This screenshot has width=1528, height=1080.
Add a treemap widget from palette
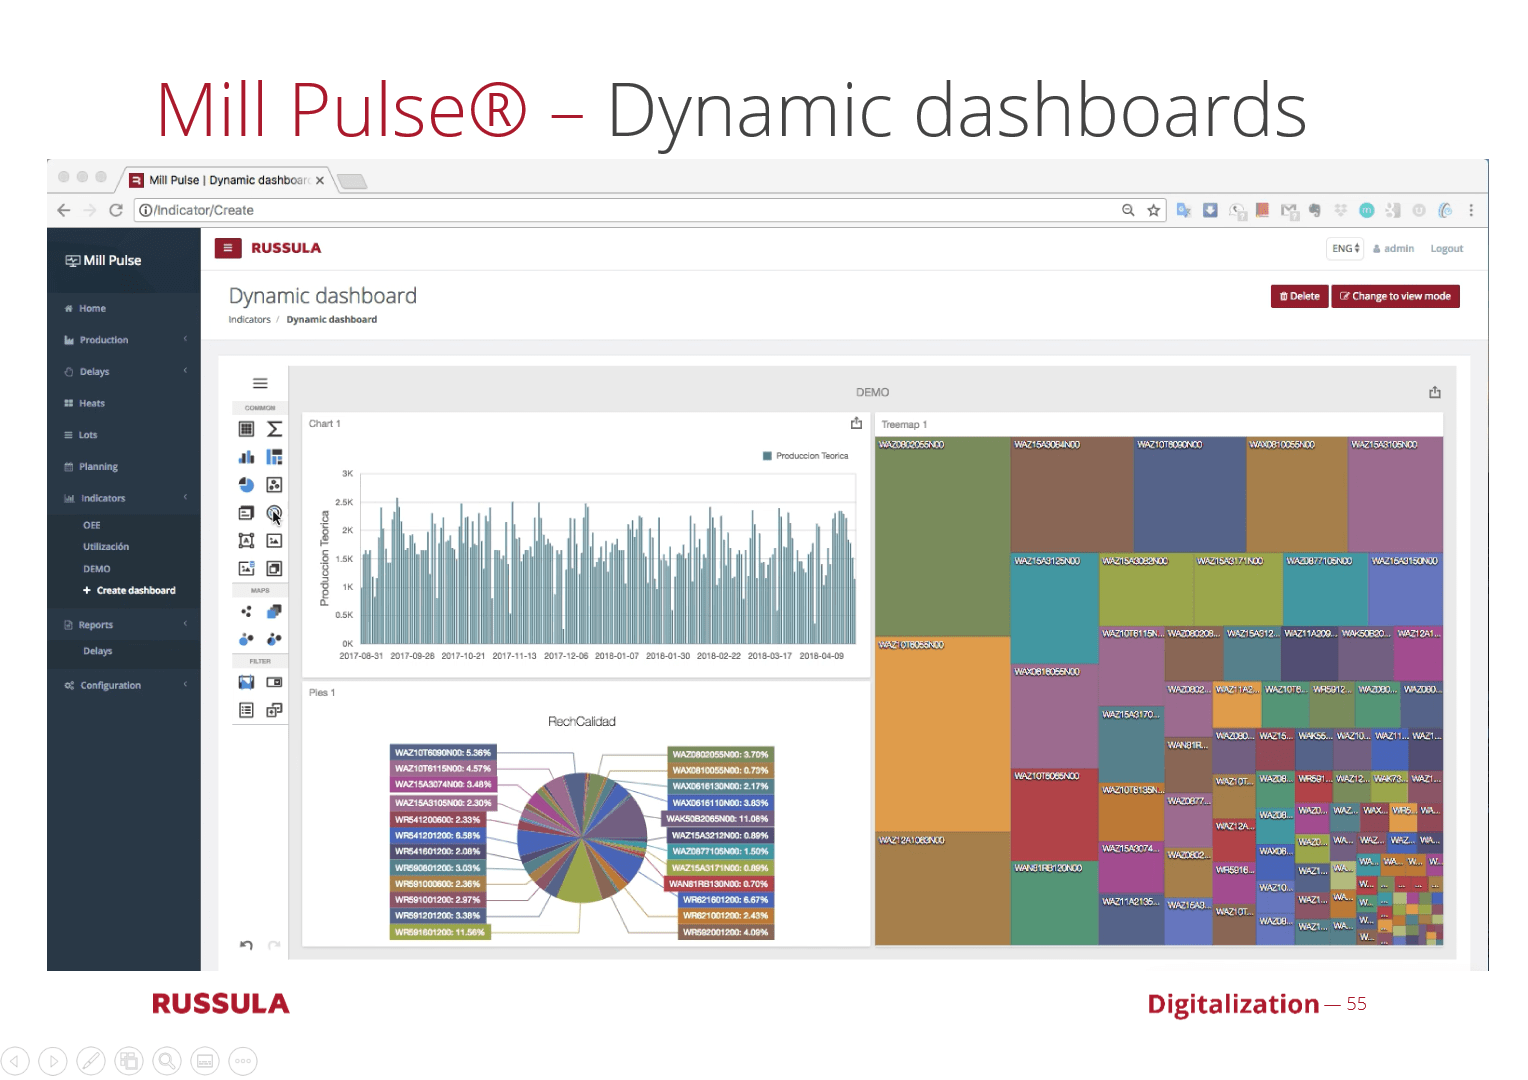274,457
